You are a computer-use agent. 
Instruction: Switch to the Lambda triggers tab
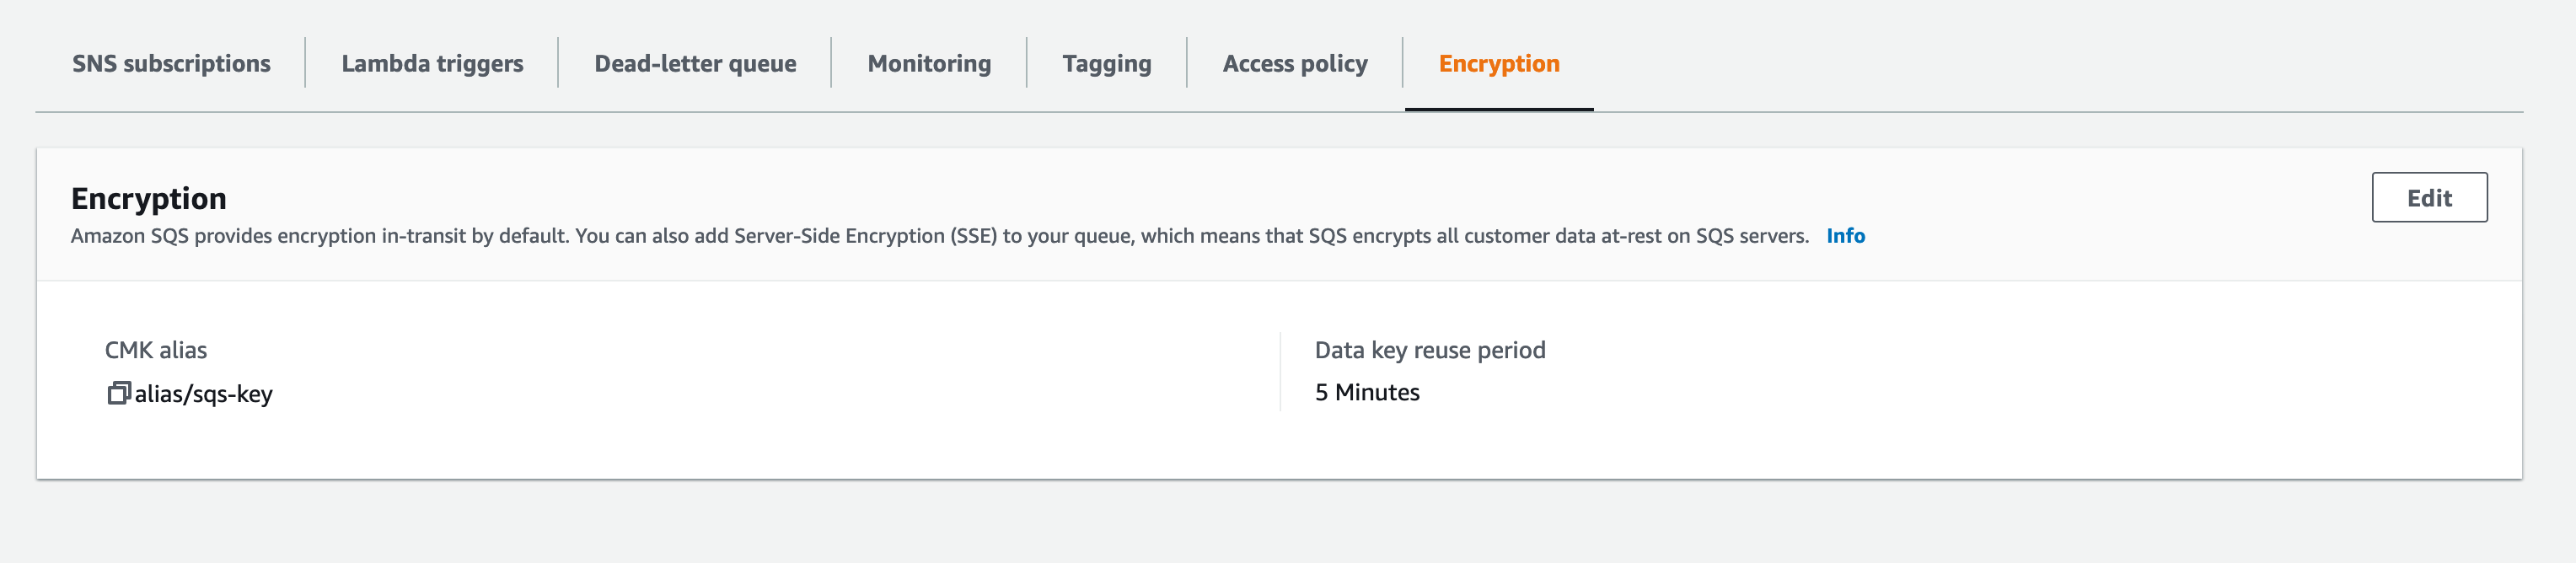(432, 64)
